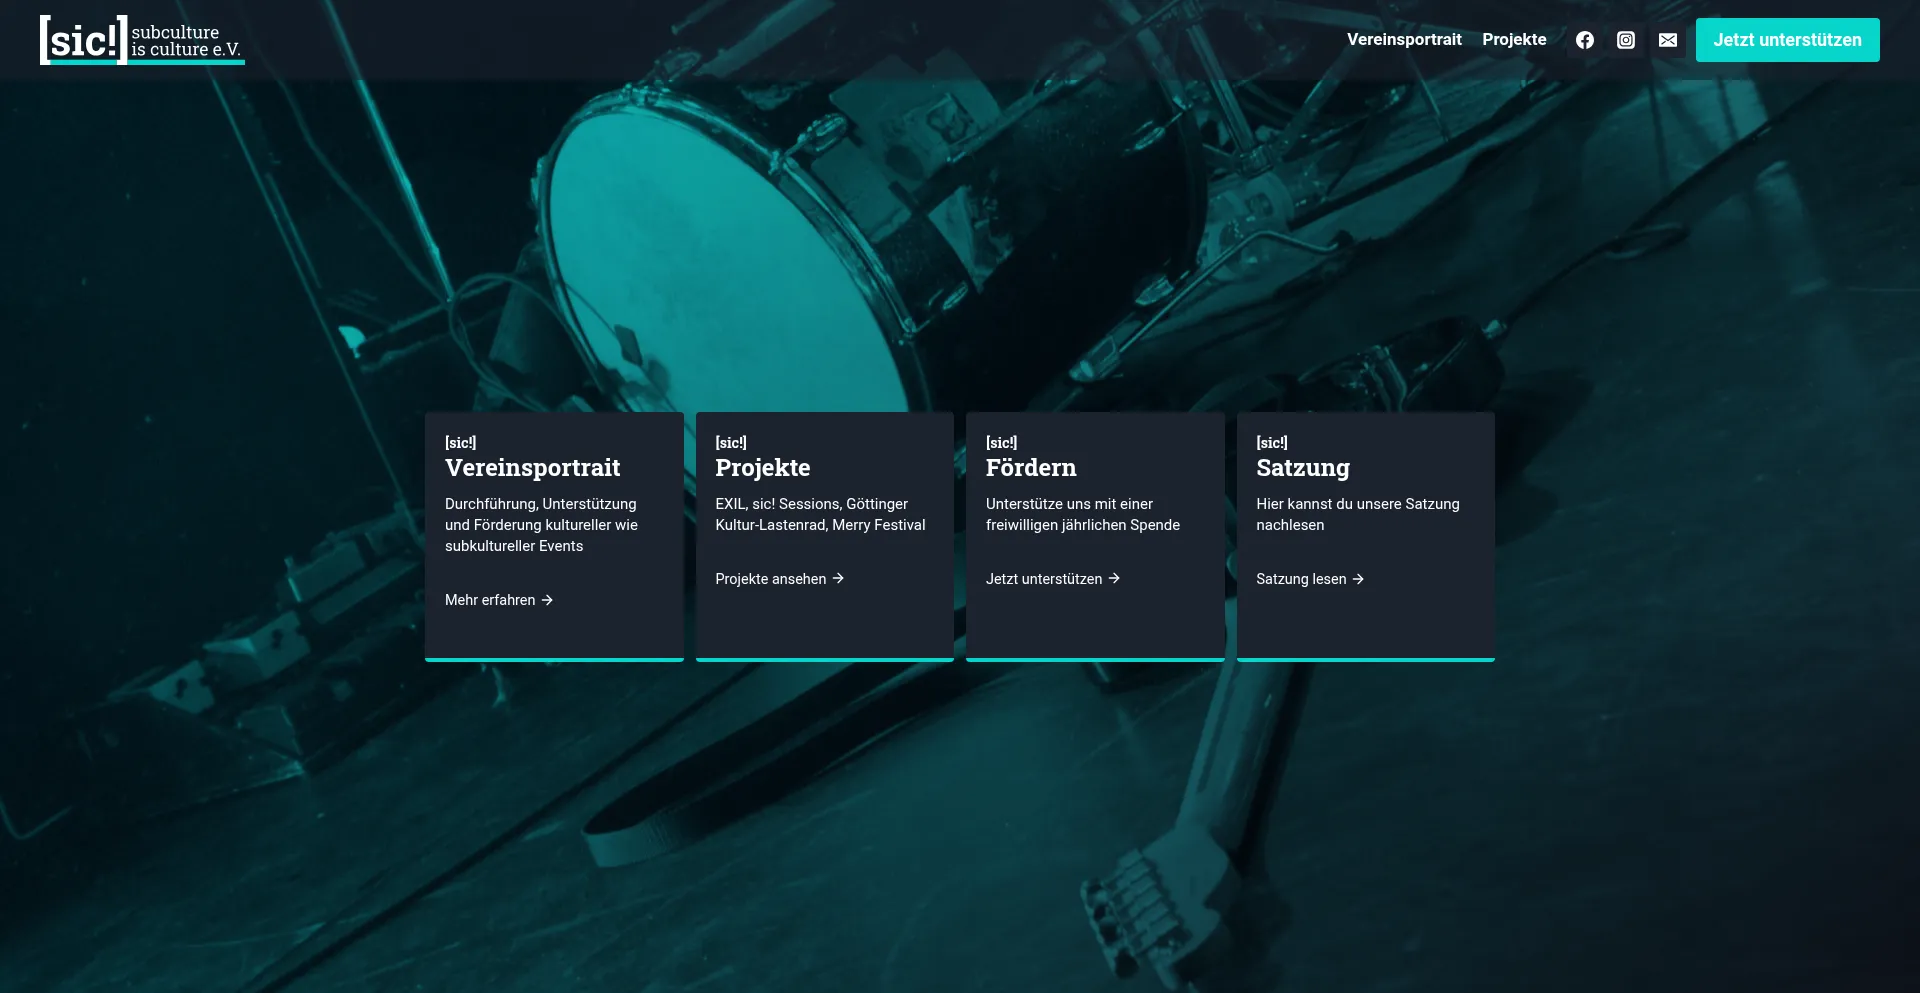
Task: Follow the Mehr erfahren link
Action: tap(499, 600)
